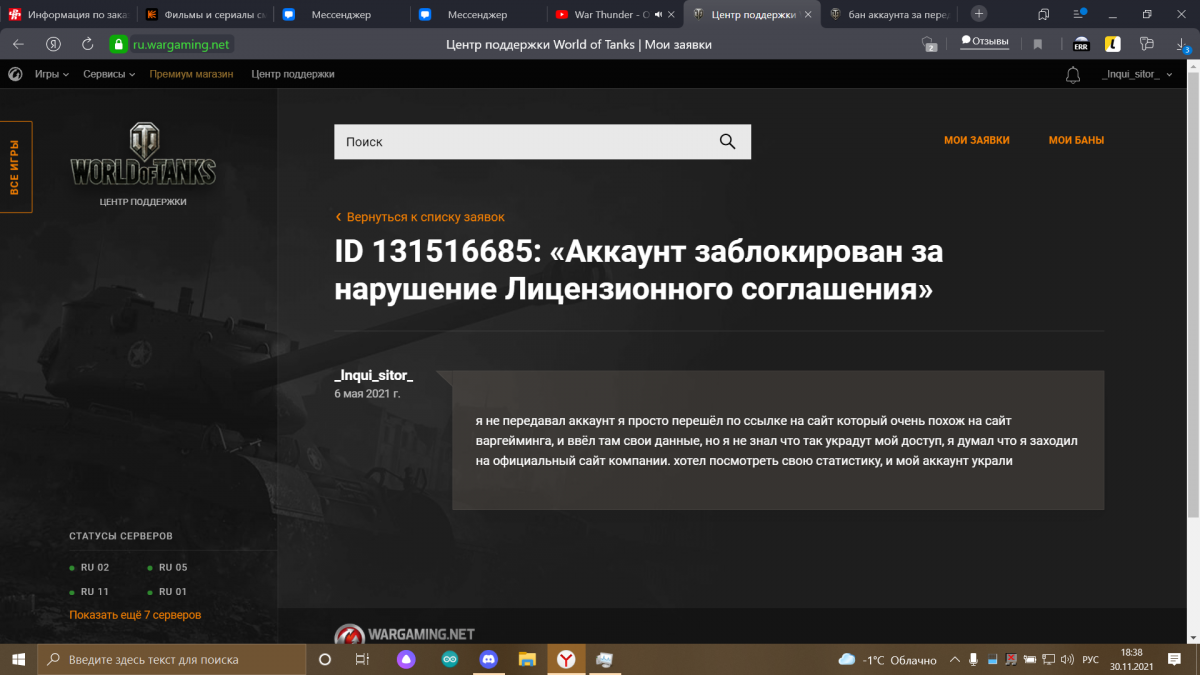Focus the Поиск search field
1200x675 pixels.
pos(520,142)
